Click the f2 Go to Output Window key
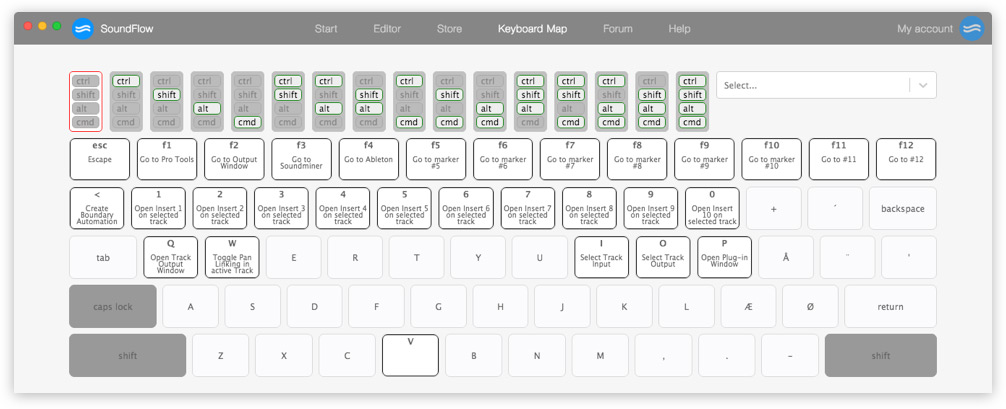 pyautogui.click(x=234, y=159)
